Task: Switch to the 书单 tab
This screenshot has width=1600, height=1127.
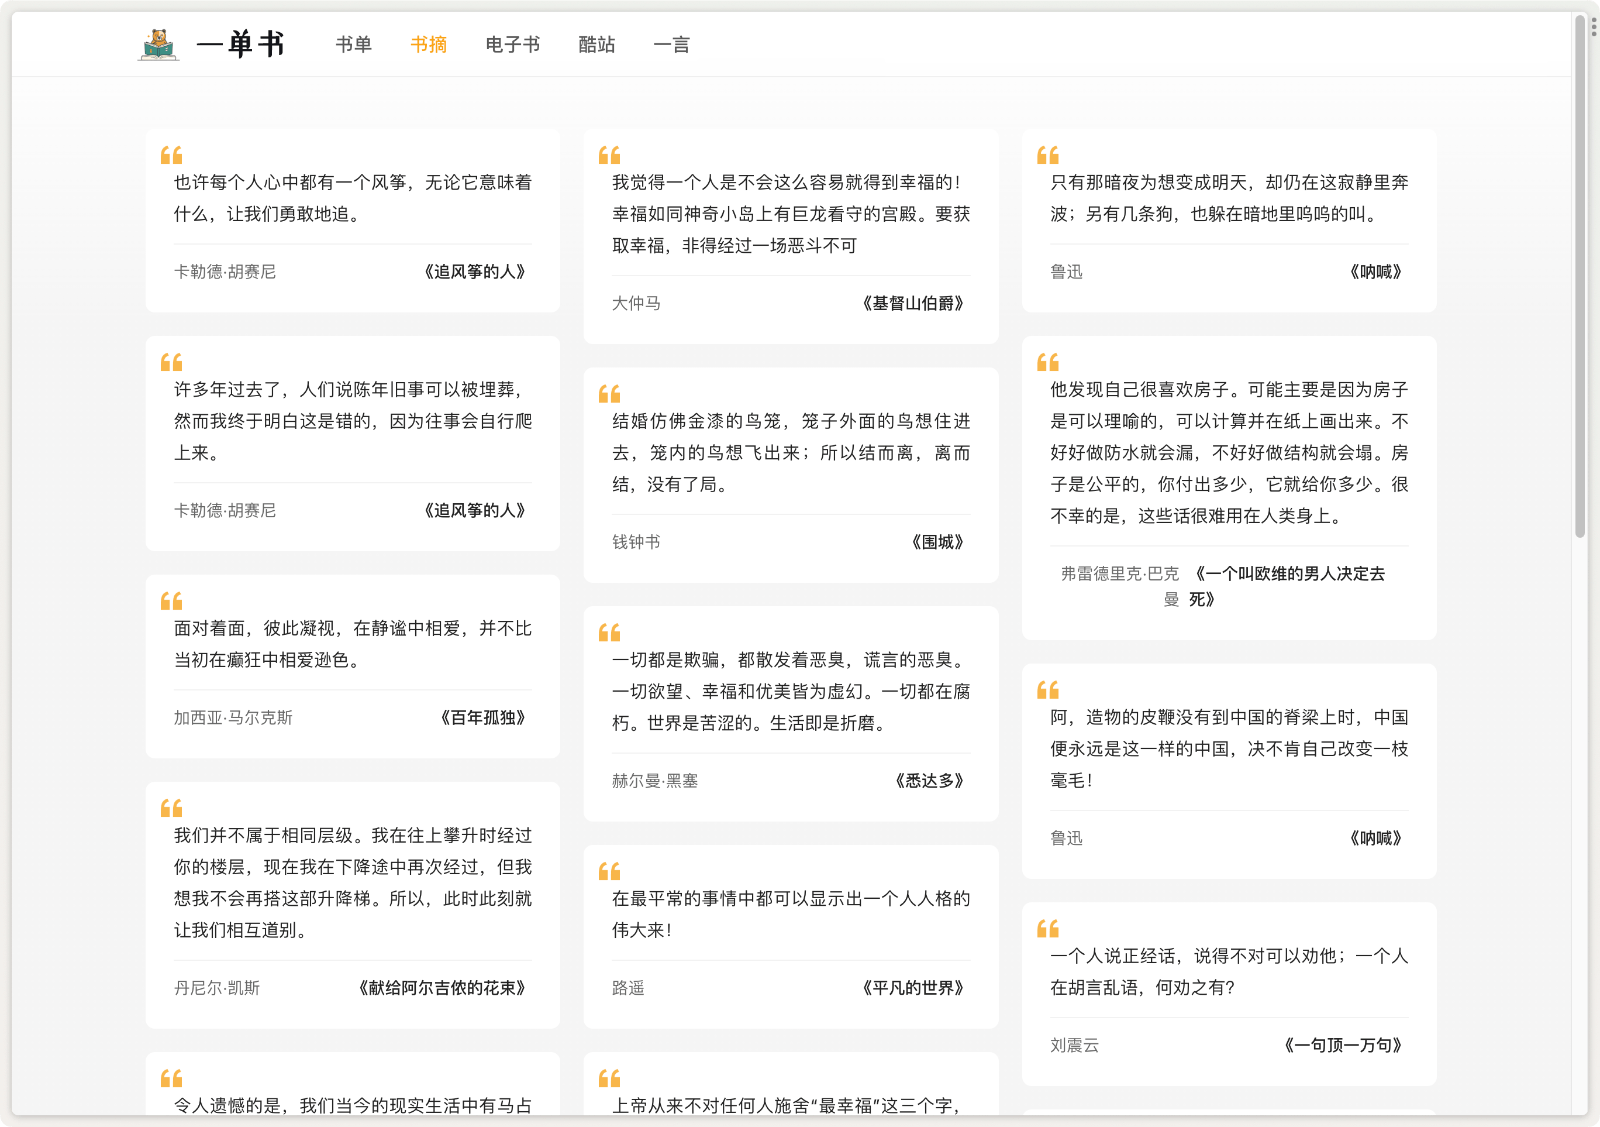Action: click(352, 44)
